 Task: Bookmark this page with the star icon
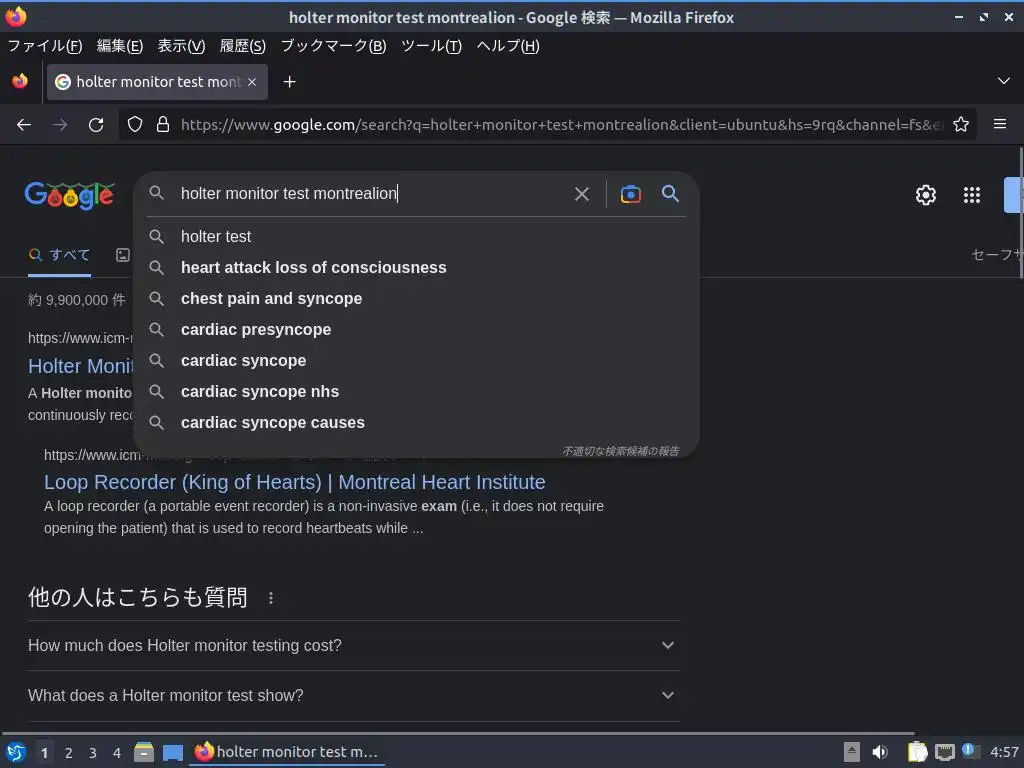point(961,124)
